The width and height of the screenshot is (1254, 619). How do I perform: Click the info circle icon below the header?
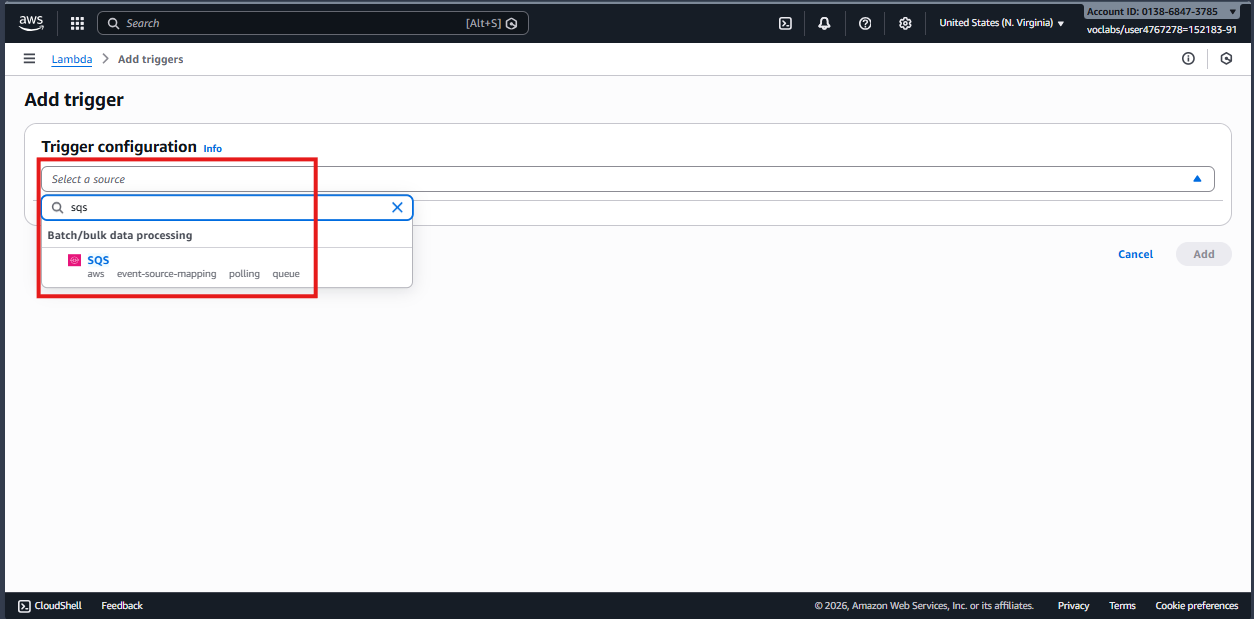tap(1188, 59)
